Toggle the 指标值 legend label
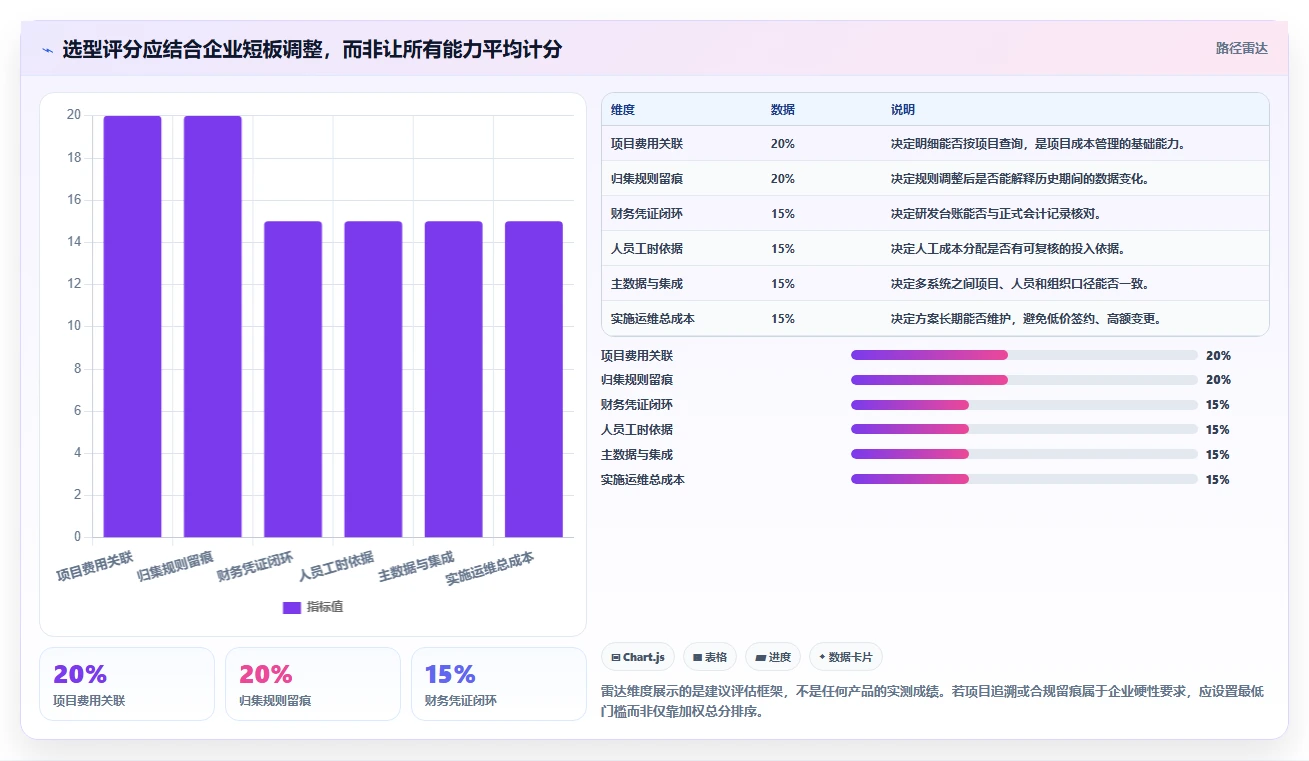The height and width of the screenshot is (761, 1309). 325,607
